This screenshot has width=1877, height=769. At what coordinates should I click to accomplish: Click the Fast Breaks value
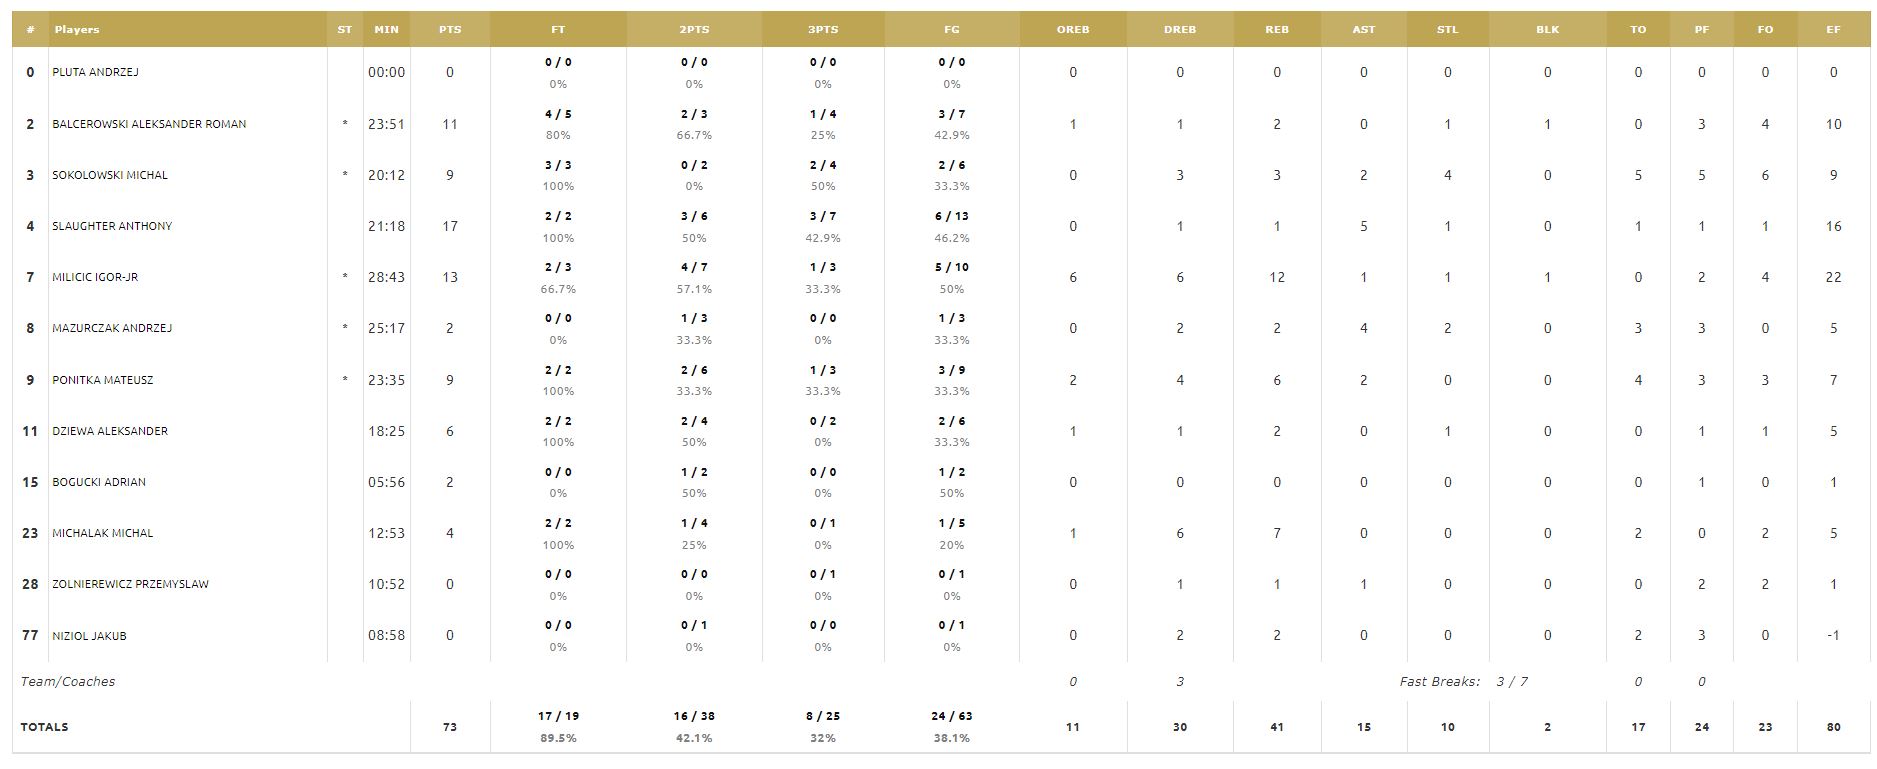[x=1511, y=682]
